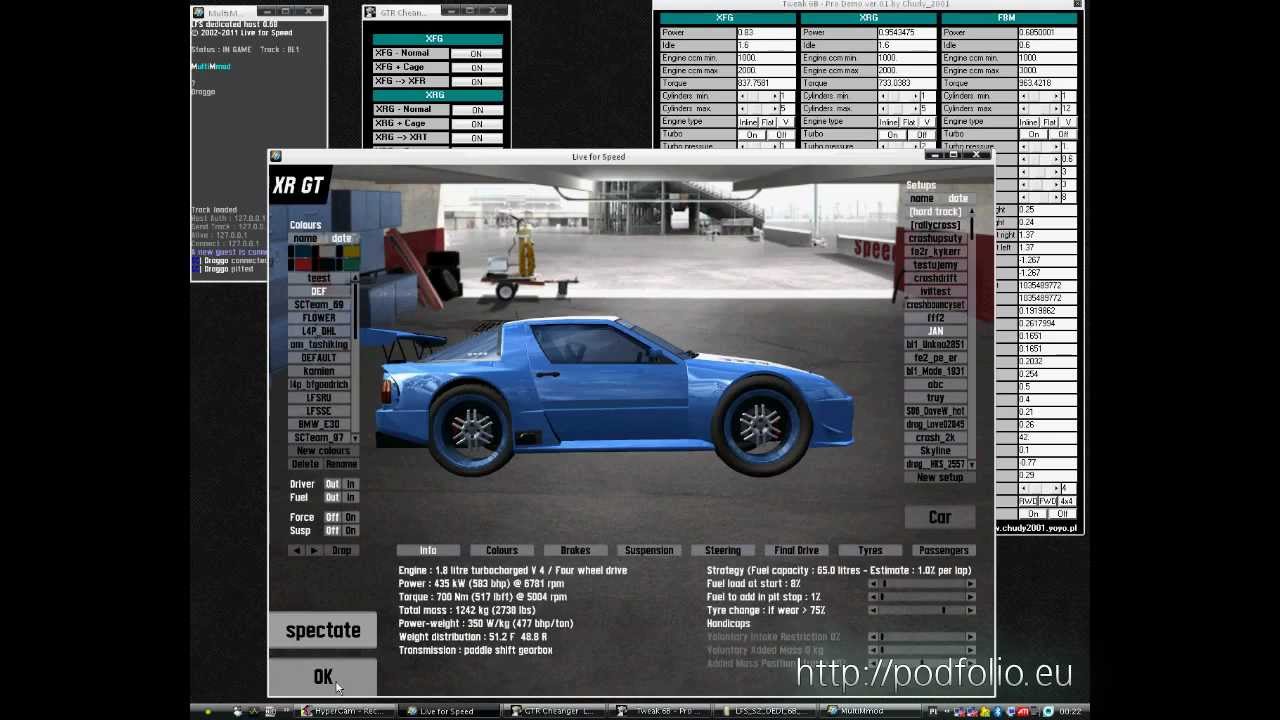Toggle XRG + Cage ON in GTR Changer
Screen dimensions: 1280x720
[x=476, y=124]
